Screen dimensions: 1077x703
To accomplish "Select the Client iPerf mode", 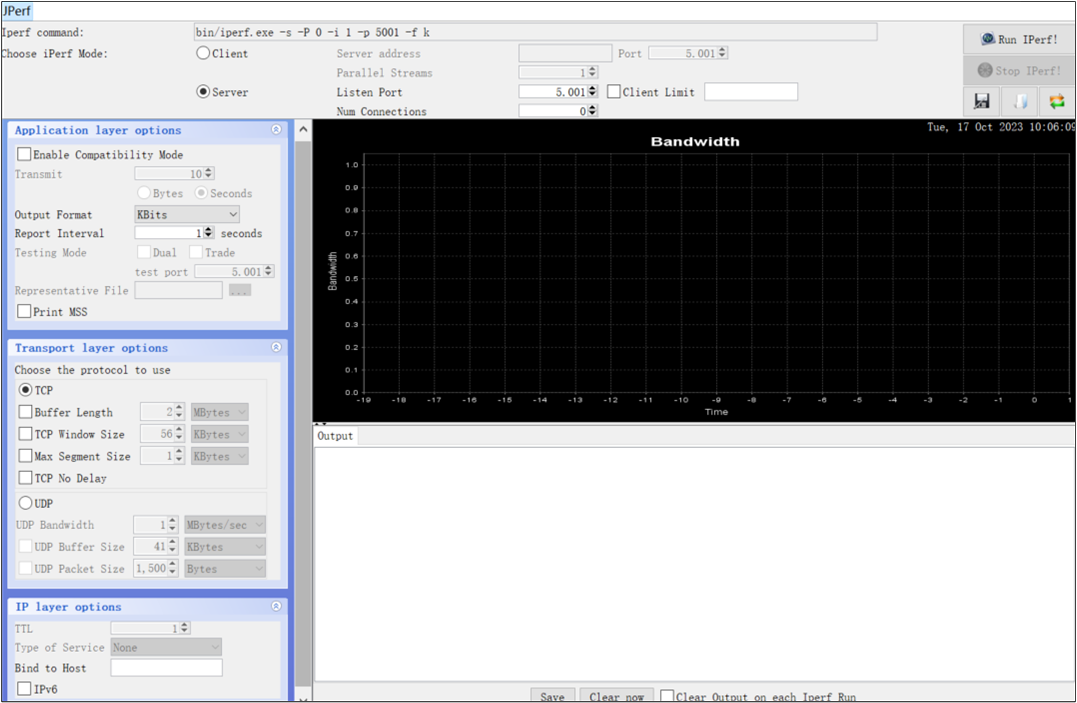I will (x=201, y=52).
